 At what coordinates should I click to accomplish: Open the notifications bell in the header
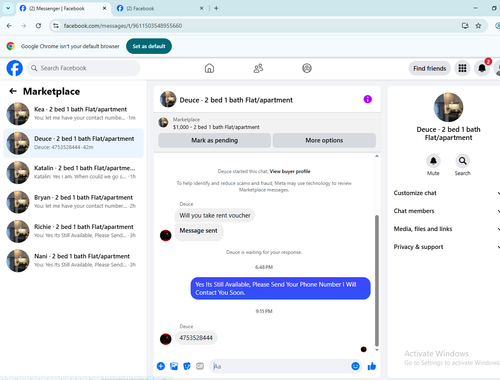click(482, 68)
